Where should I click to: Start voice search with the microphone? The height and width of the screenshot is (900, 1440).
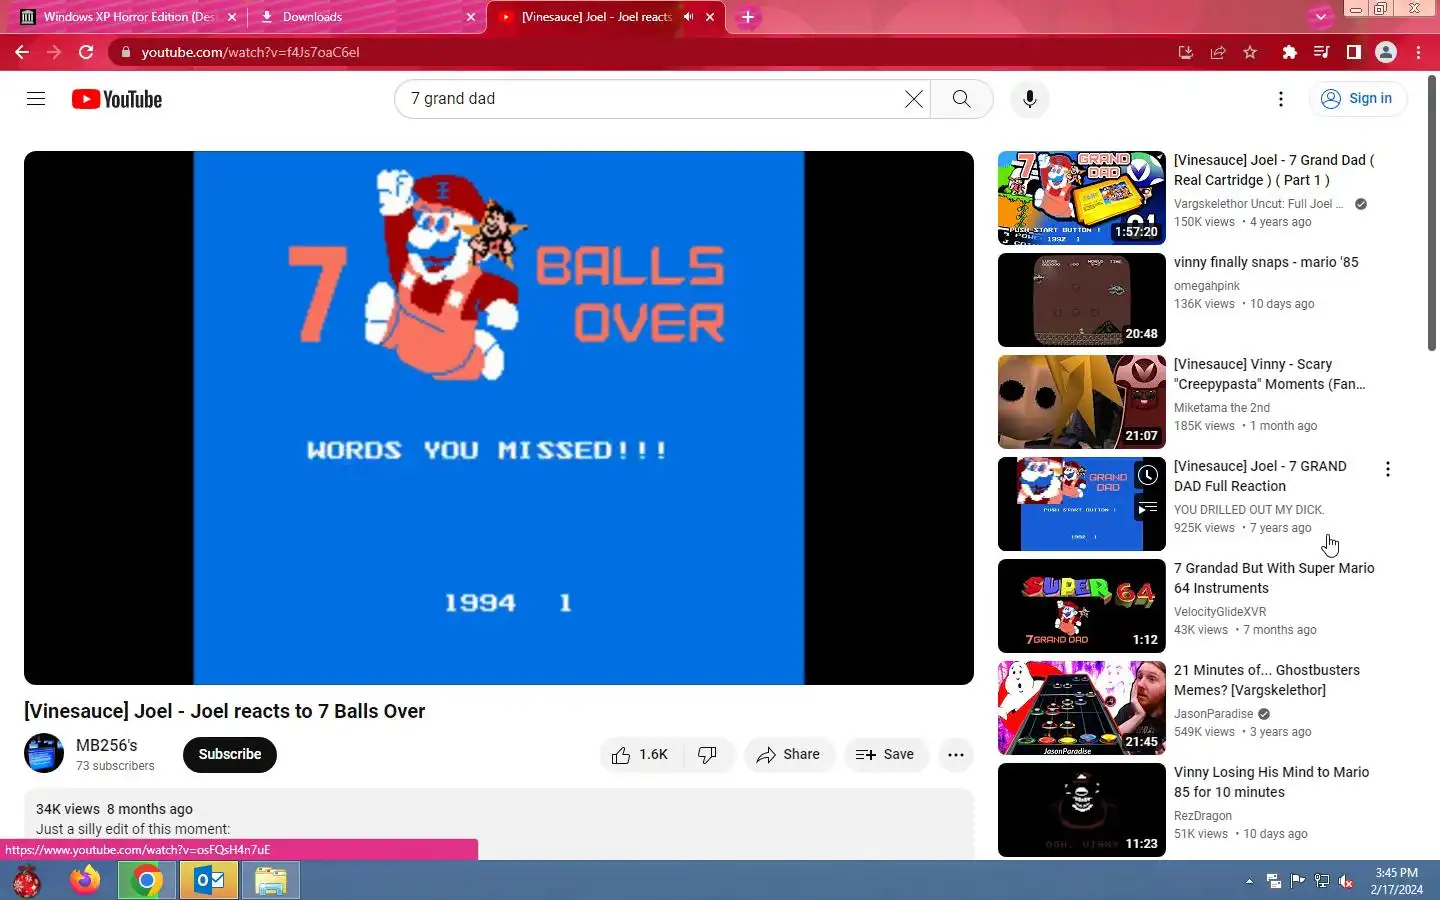(1030, 99)
